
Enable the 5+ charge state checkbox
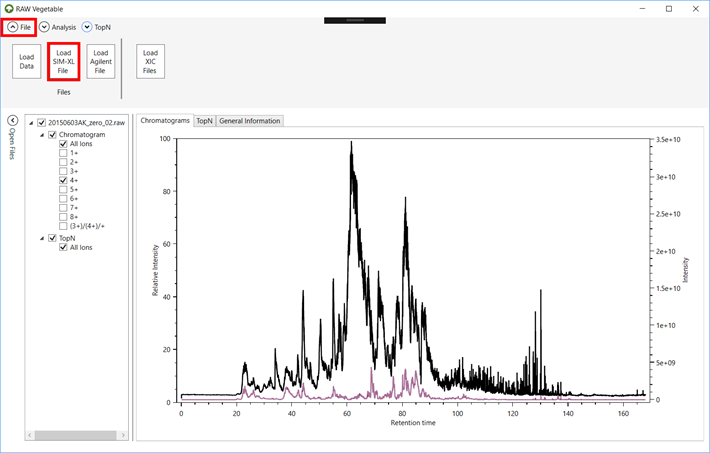coord(63,189)
